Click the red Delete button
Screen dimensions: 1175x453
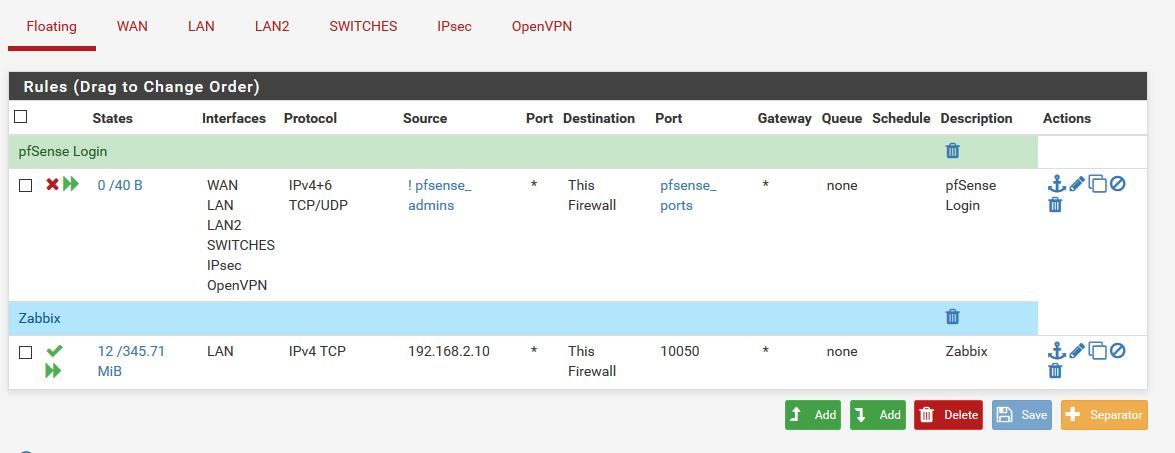point(948,415)
